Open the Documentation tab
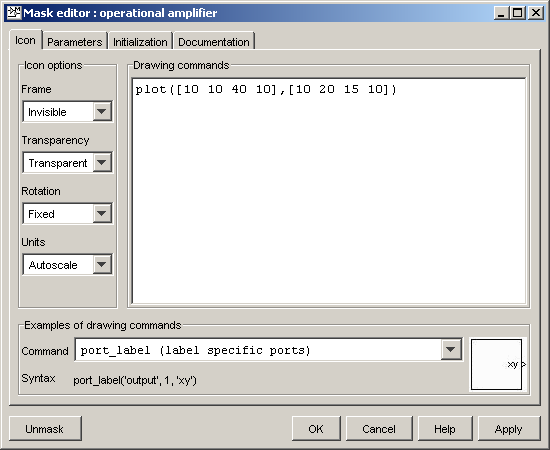 (x=214, y=42)
